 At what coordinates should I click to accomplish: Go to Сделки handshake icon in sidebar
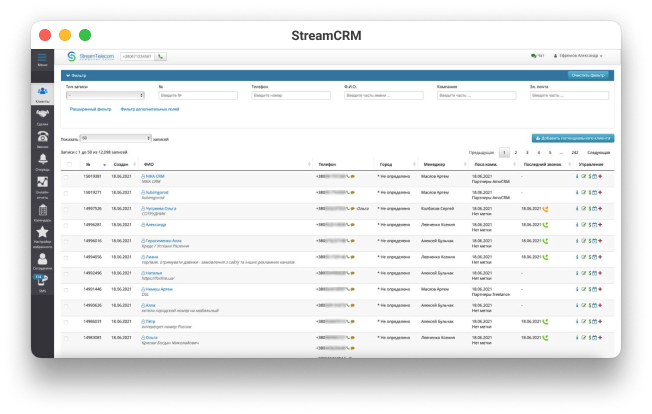(42, 116)
